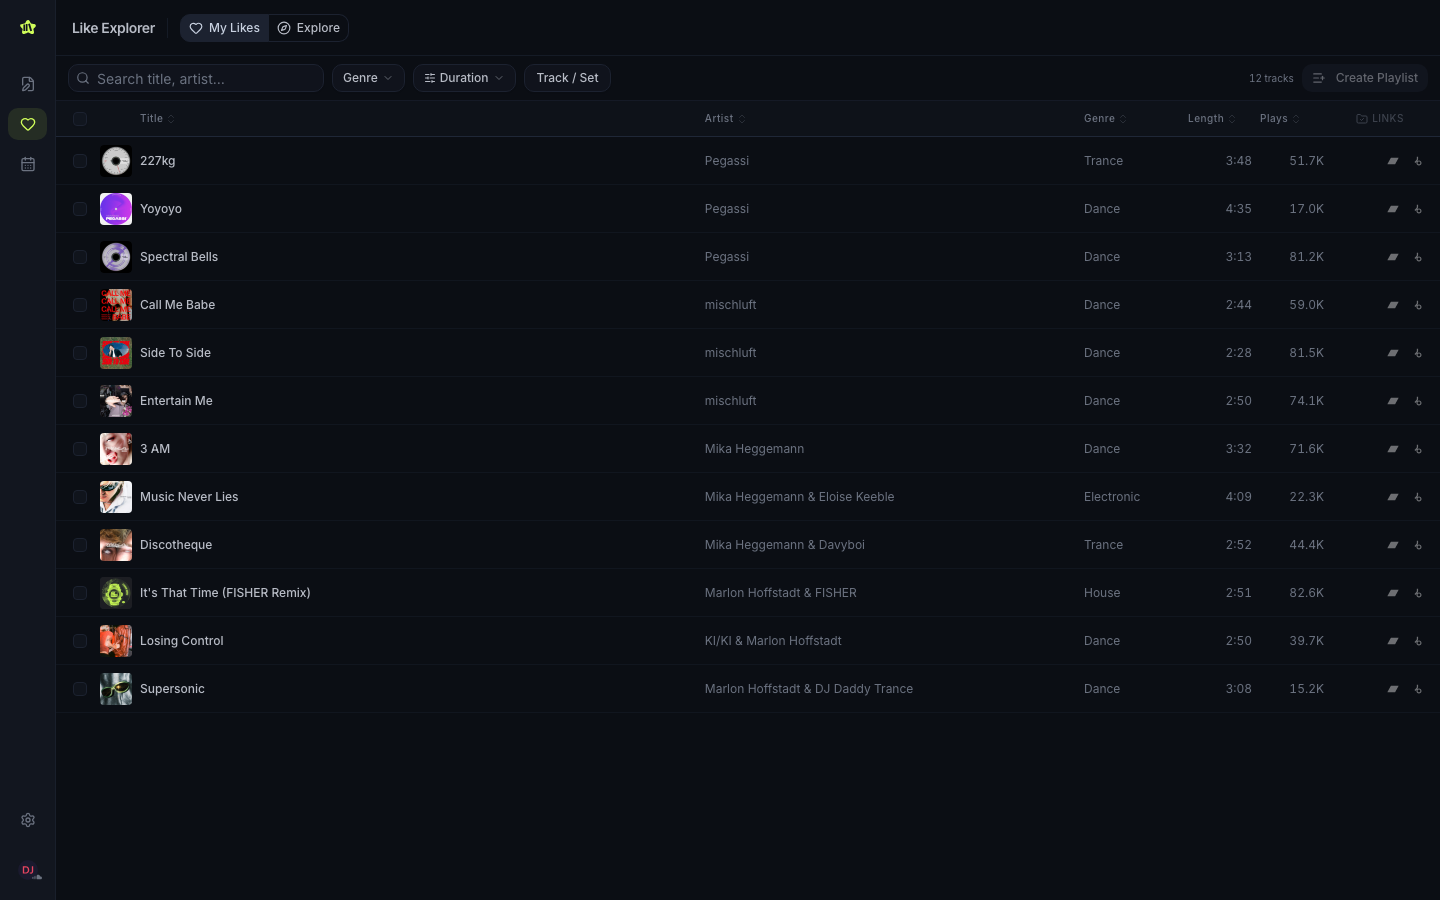The width and height of the screenshot is (1440, 900).
Task: Open the Bandcamp link for Supersonic
Action: (1392, 689)
